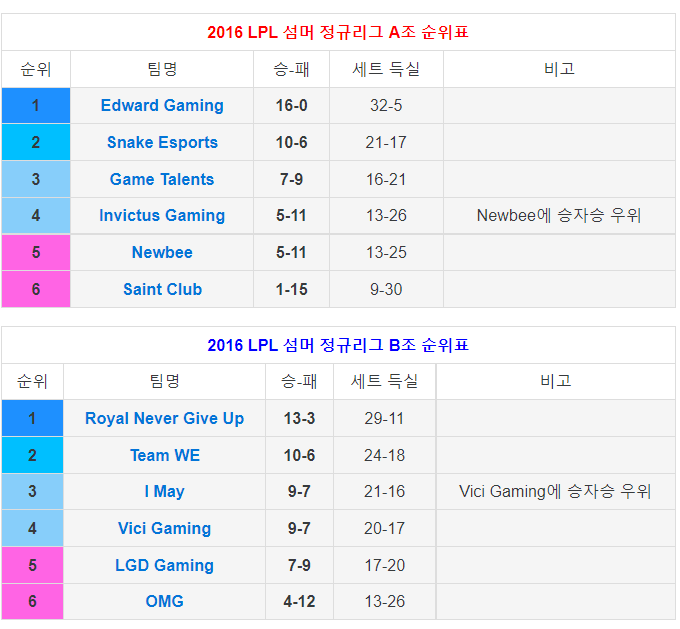Viewport: 680px width, 629px height.
Task: Select Invictus Gaming's 13-26 set score
Action: coord(386,216)
